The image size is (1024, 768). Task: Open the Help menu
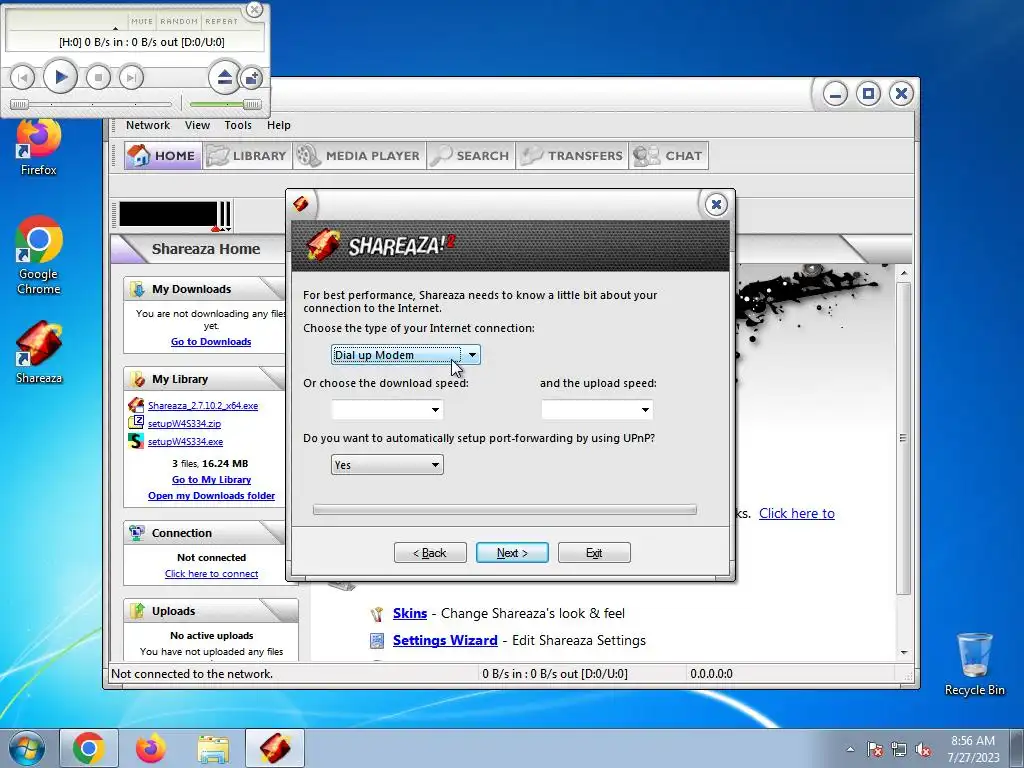279,125
